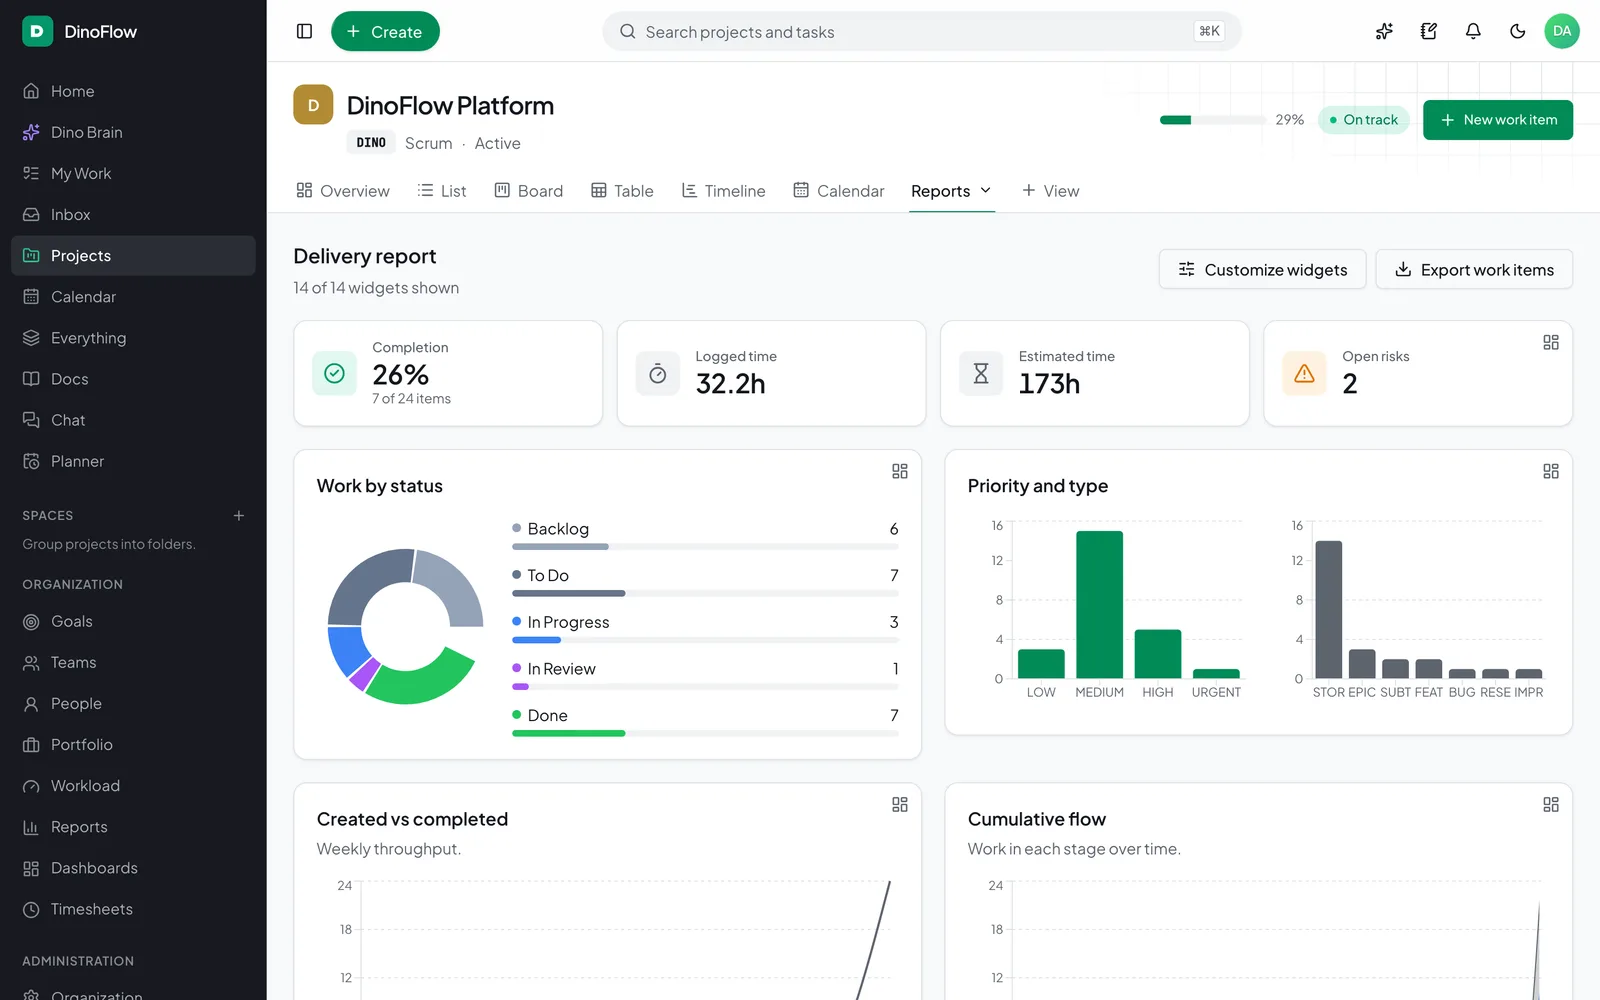The height and width of the screenshot is (1000, 1600).
Task: Open the Planner page
Action: click(x=133, y=461)
